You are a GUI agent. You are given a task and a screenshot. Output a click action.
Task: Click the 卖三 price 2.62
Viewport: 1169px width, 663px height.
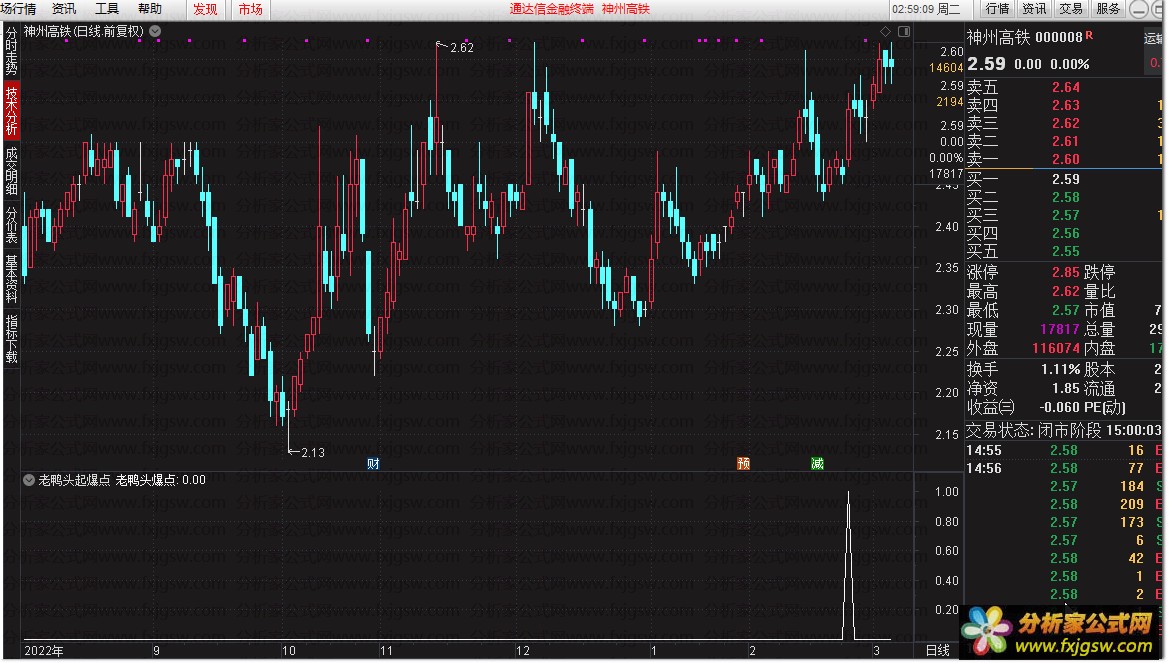coord(1065,123)
